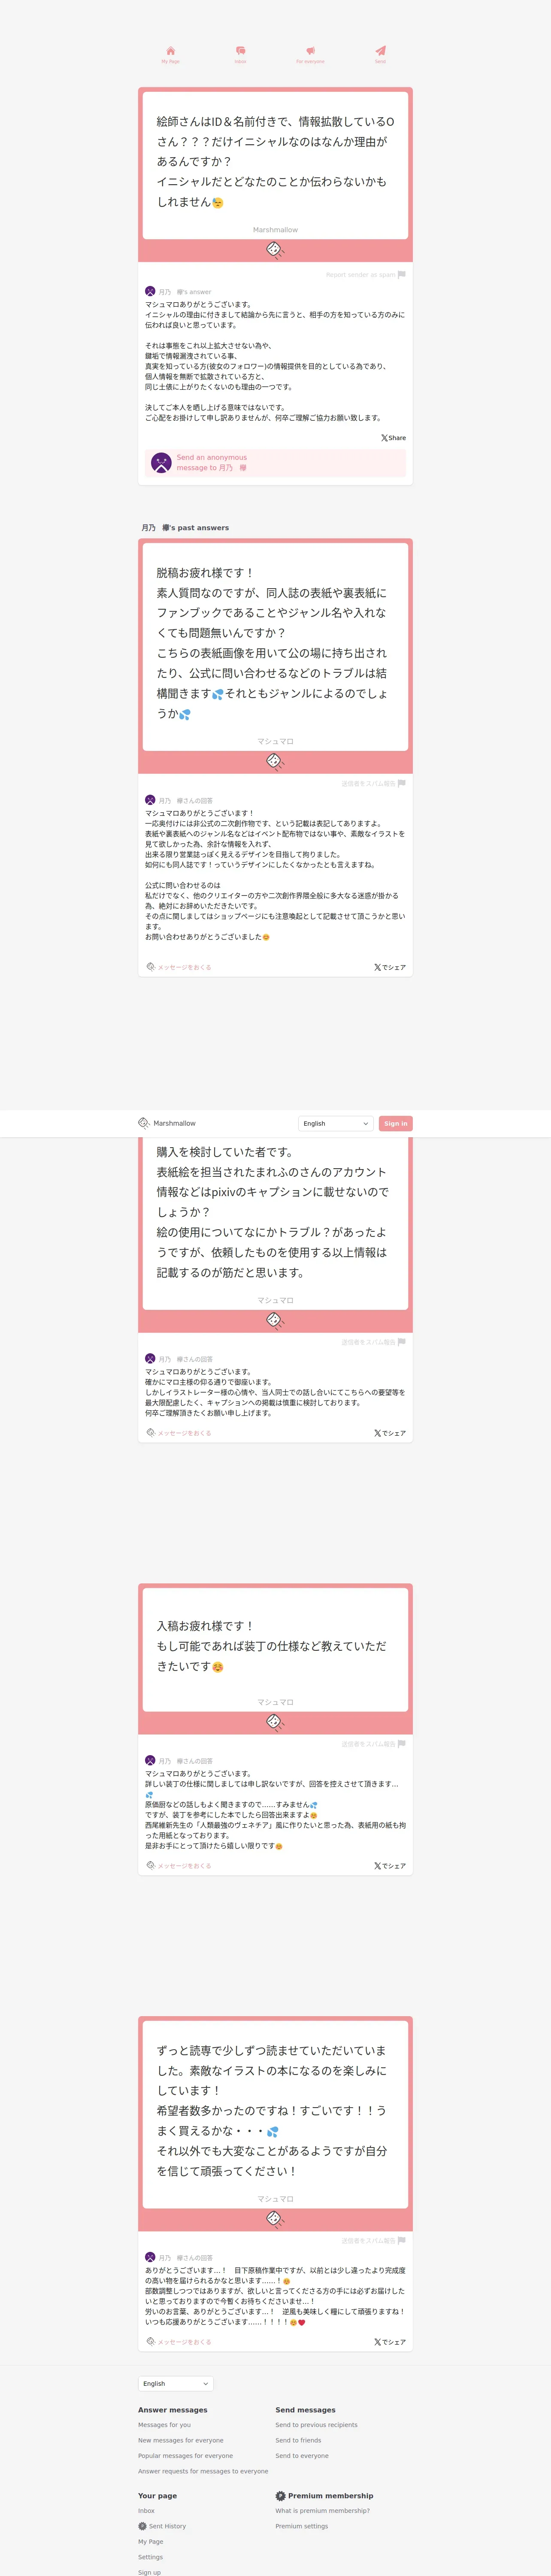Click the X でシェア icon on the 購入を検討 card
Viewport: 551px width, 2576px height.
(378, 1433)
